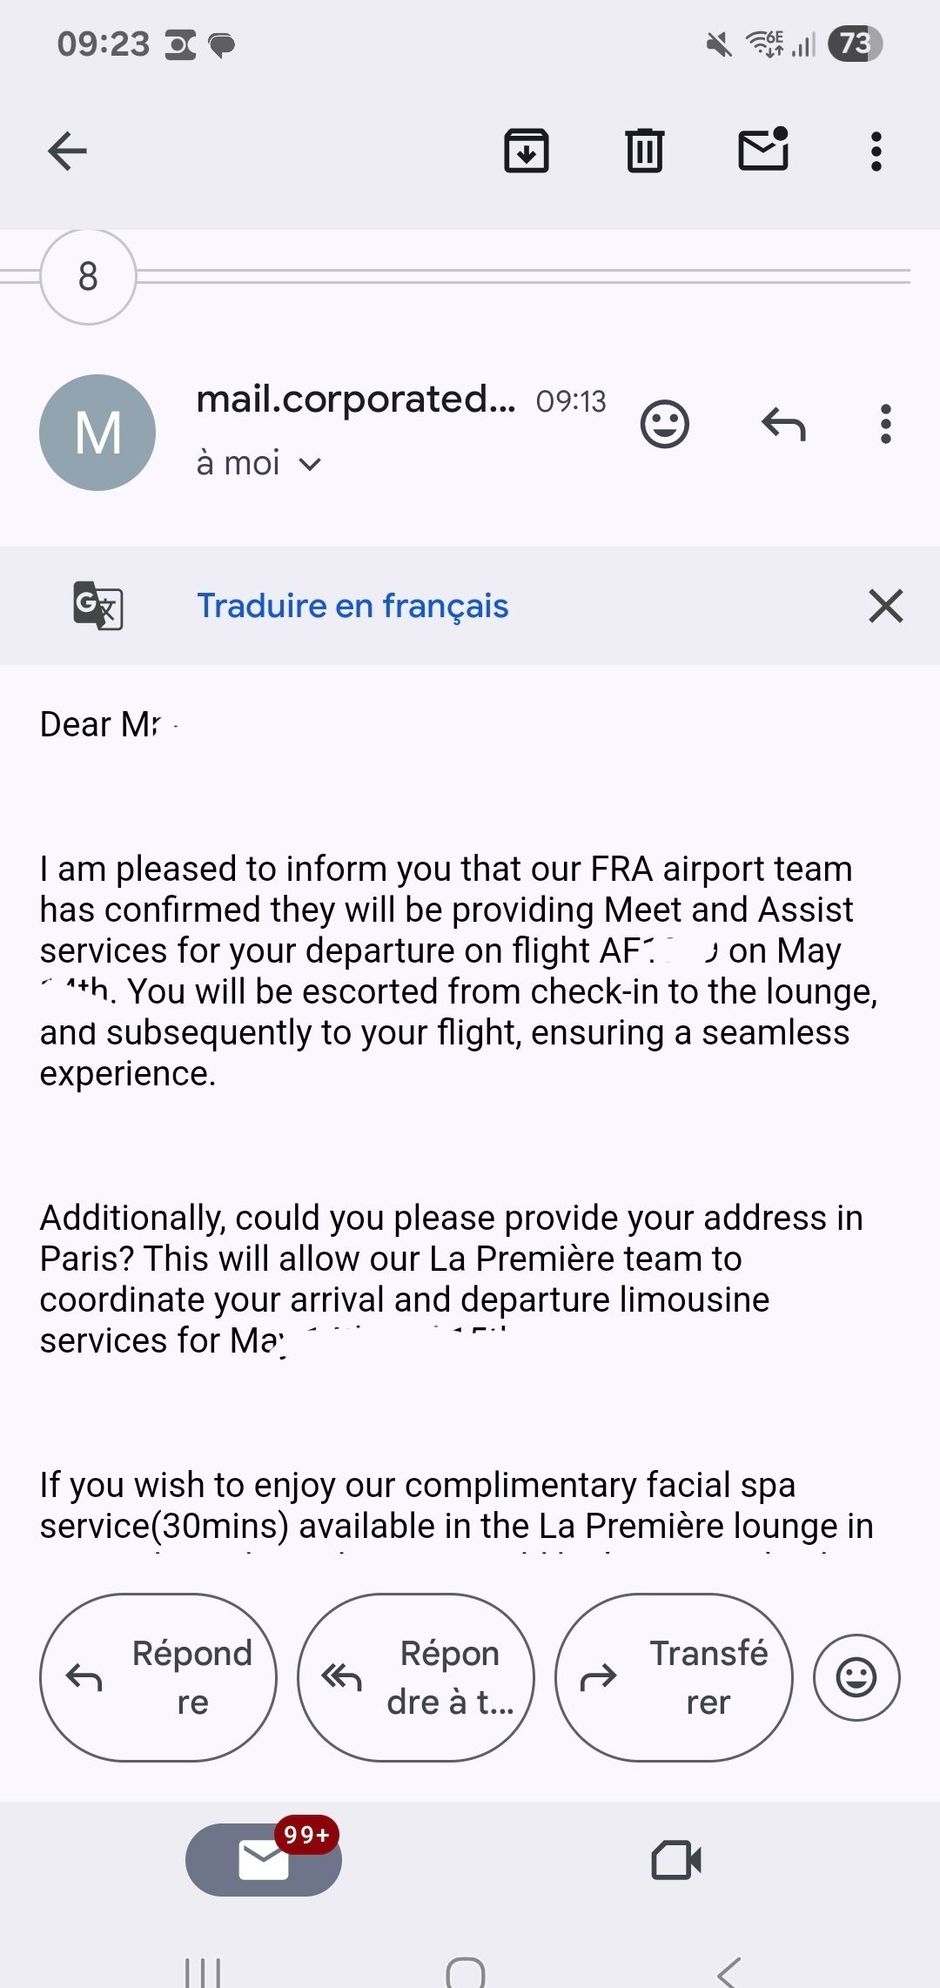
Task: Tap the sender avatar with letter M
Action: pyautogui.click(x=97, y=432)
